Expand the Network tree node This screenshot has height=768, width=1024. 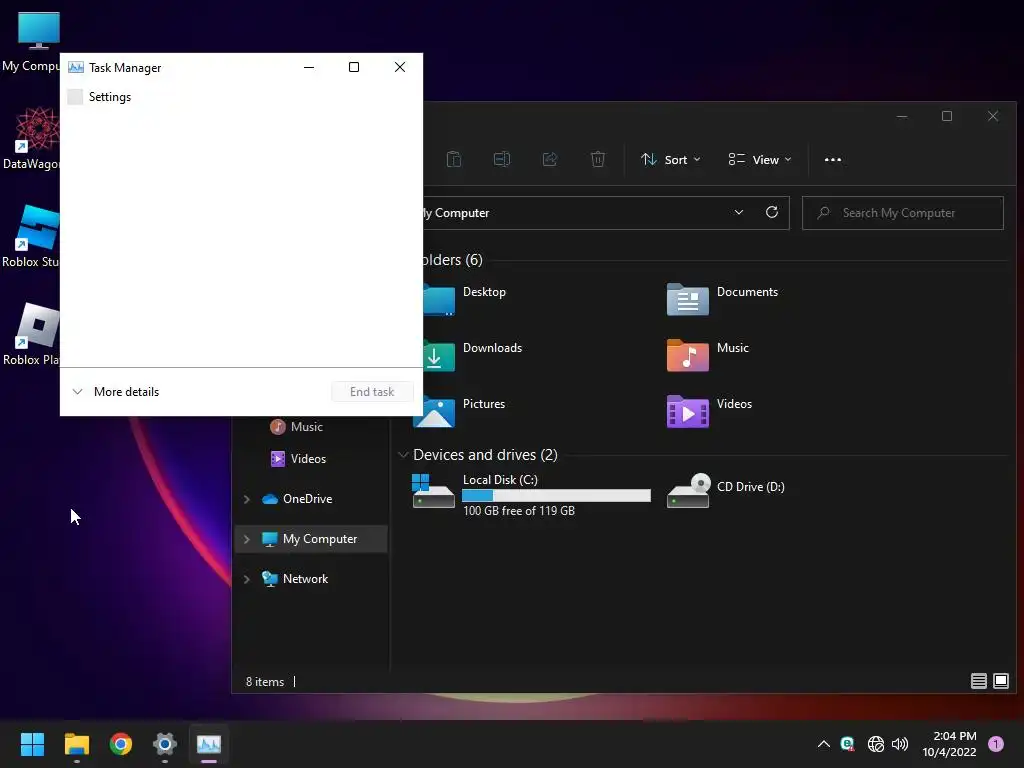[x=246, y=579]
